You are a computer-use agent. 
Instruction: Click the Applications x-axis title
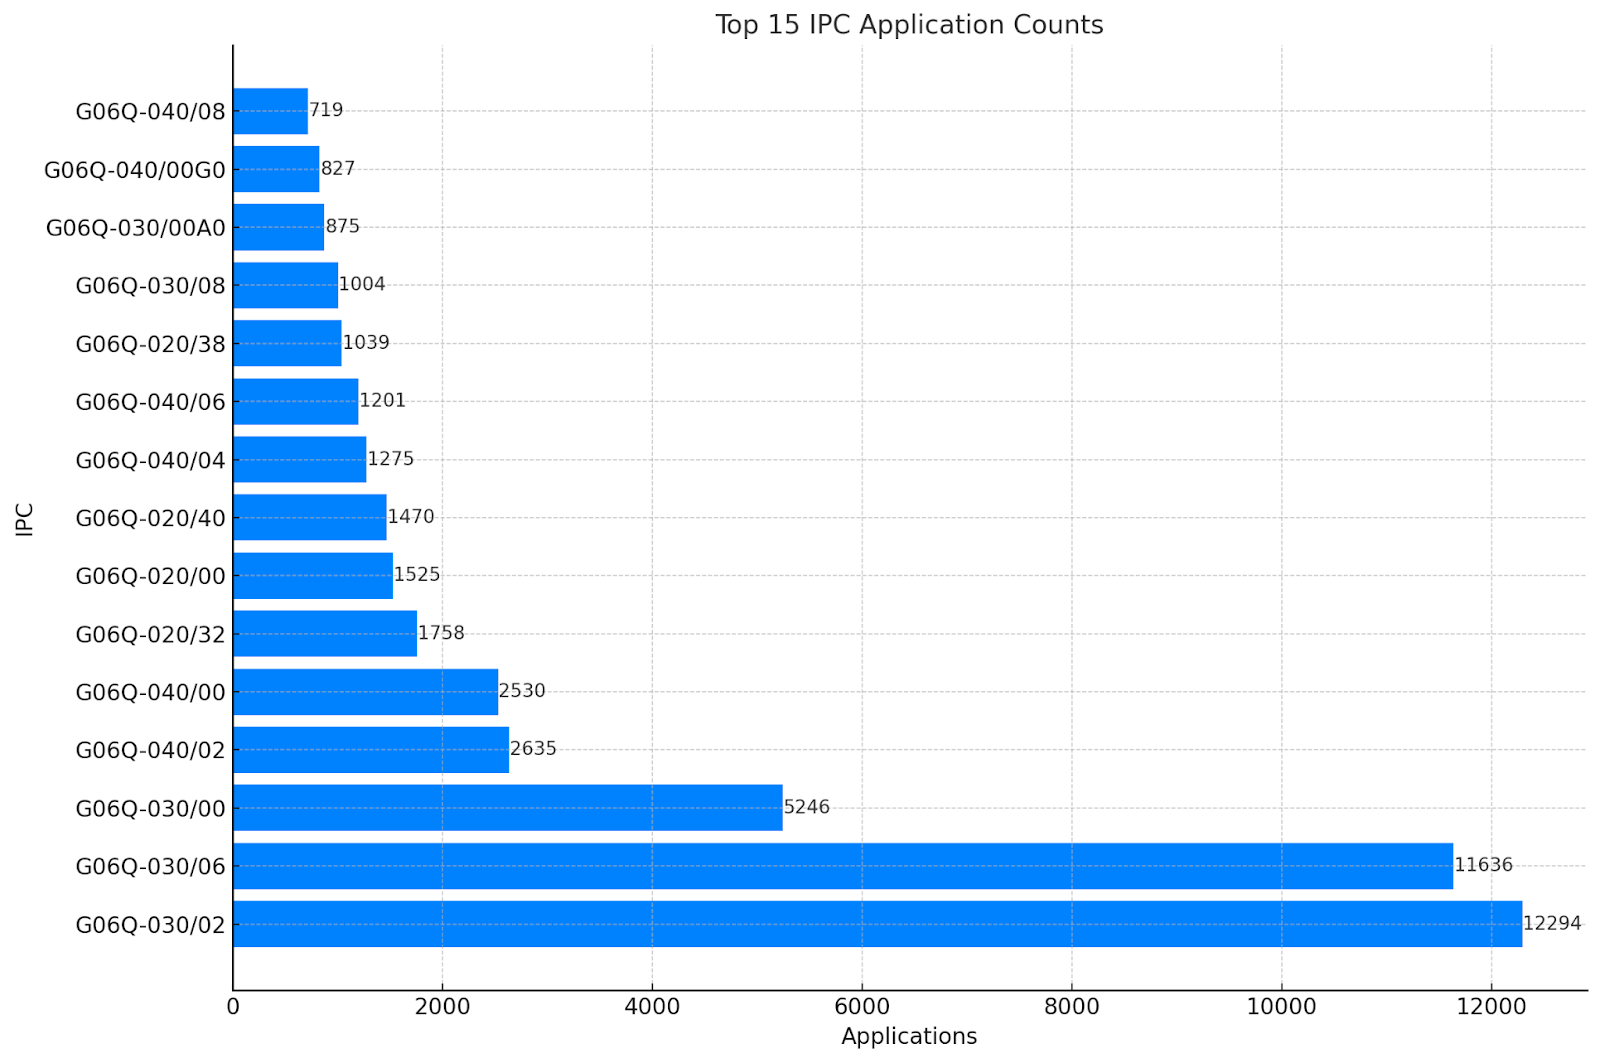pyautogui.click(x=909, y=1037)
